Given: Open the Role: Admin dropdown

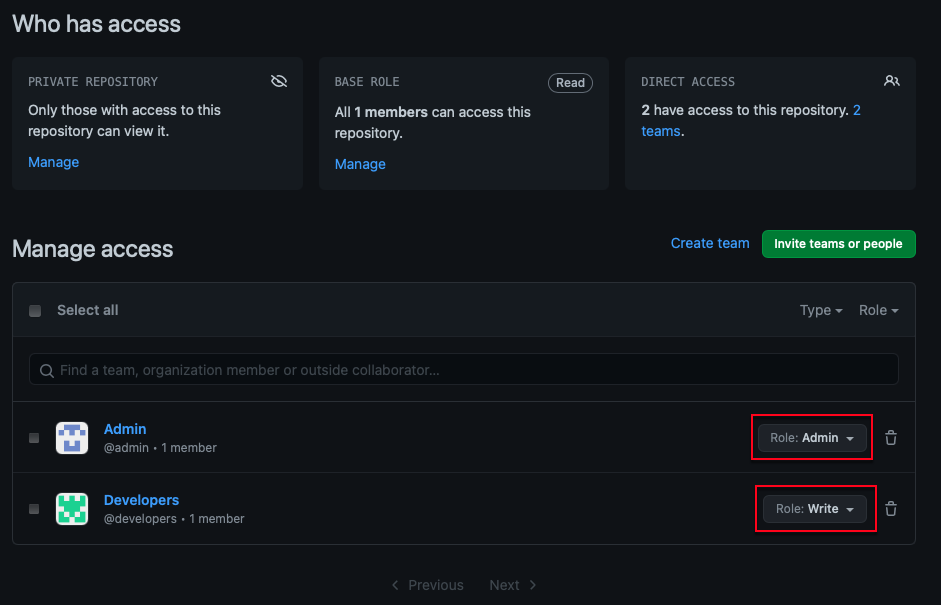Looking at the screenshot, I should [x=811, y=438].
